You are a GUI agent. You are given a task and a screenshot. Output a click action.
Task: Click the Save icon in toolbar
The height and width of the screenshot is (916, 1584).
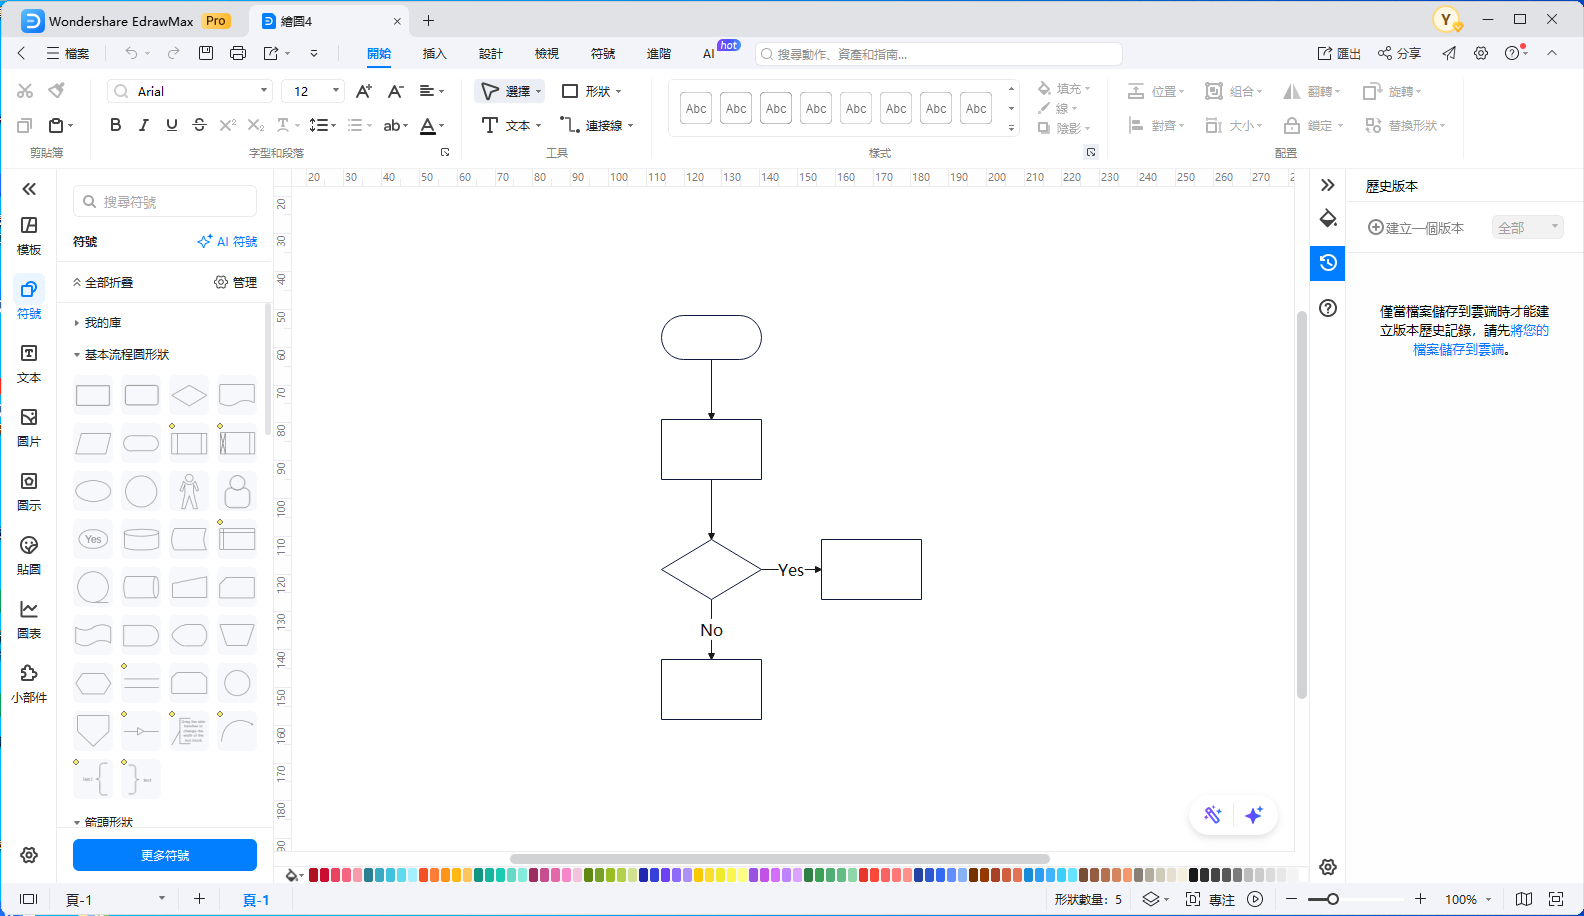click(x=206, y=53)
